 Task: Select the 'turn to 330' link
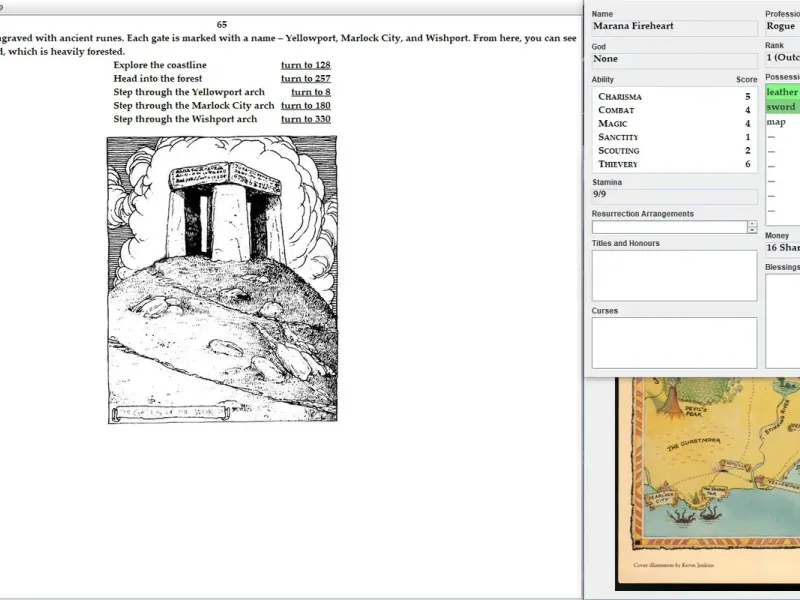[x=306, y=119]
